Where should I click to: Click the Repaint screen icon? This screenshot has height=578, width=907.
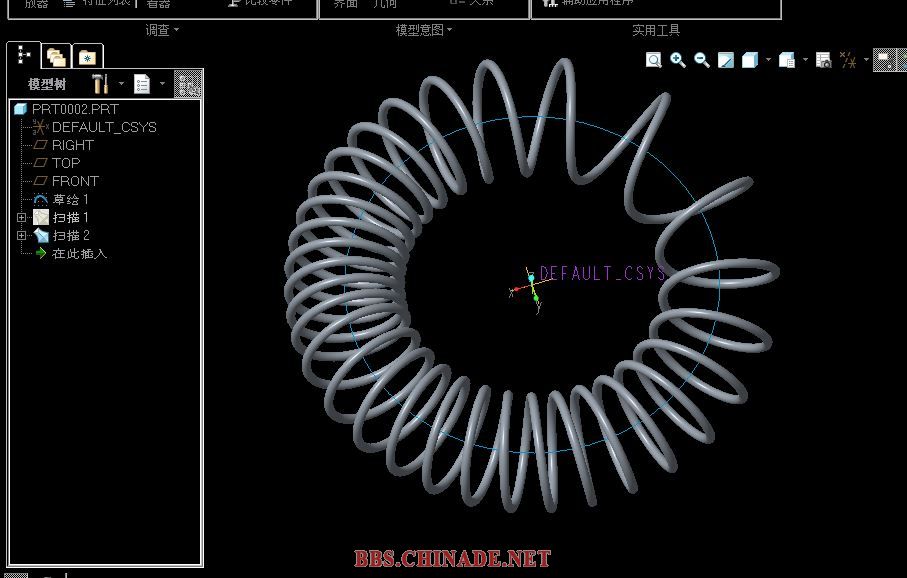tap(725, 60)
